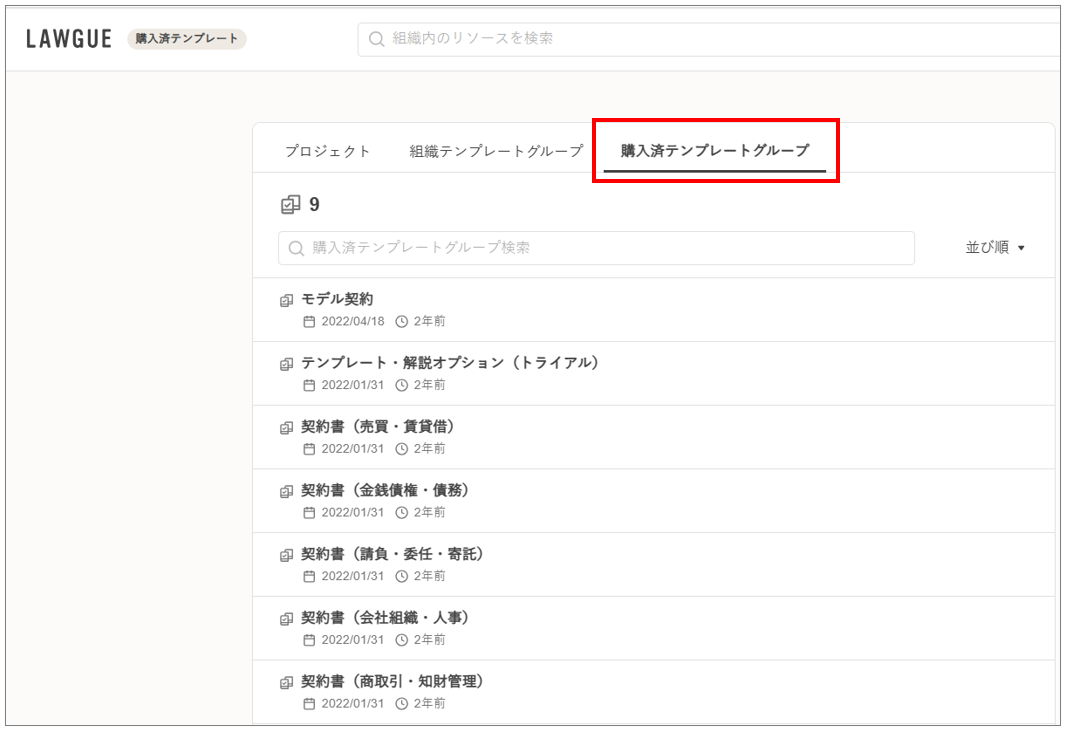Open テンプレート・解説オプション（トライアル） group
Screen dimensions: 1071x729
[450, 363]
